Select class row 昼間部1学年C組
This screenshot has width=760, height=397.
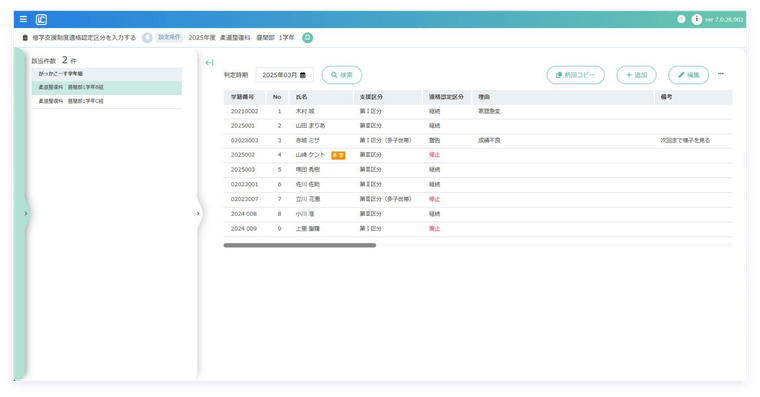point(107,101)
